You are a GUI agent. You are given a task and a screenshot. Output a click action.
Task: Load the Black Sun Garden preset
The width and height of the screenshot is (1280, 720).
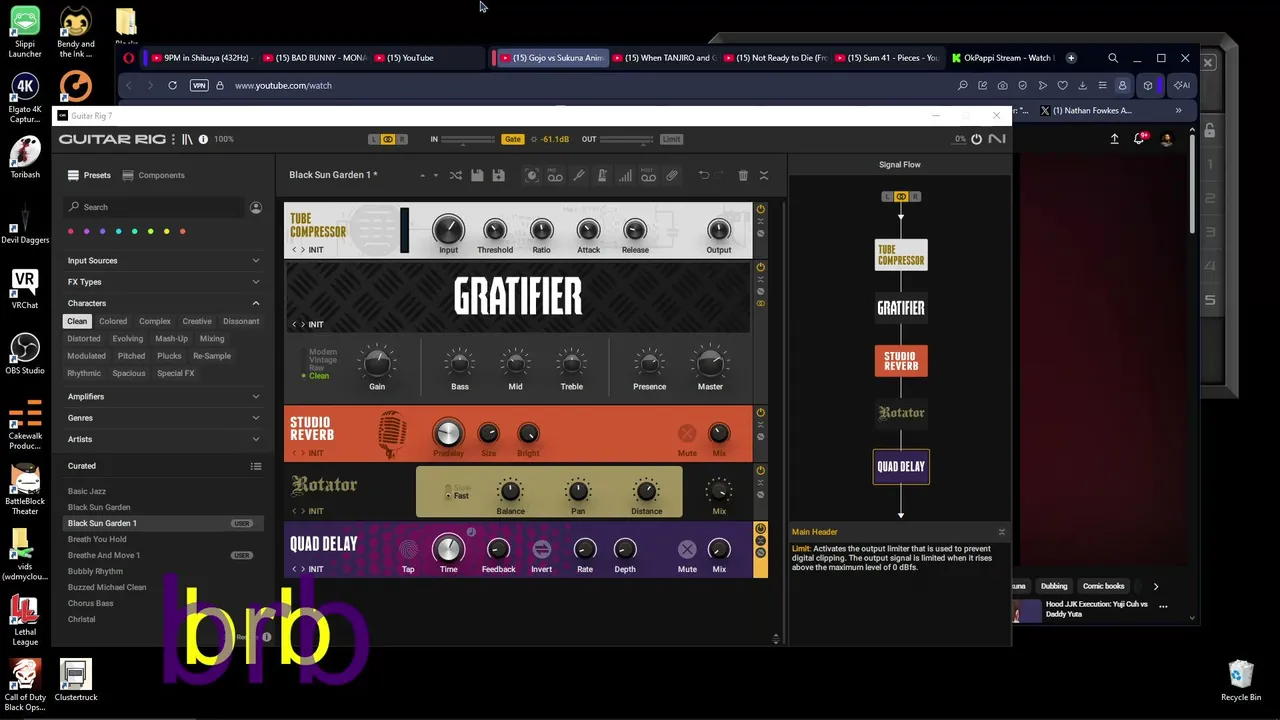[x=99, y=507]
